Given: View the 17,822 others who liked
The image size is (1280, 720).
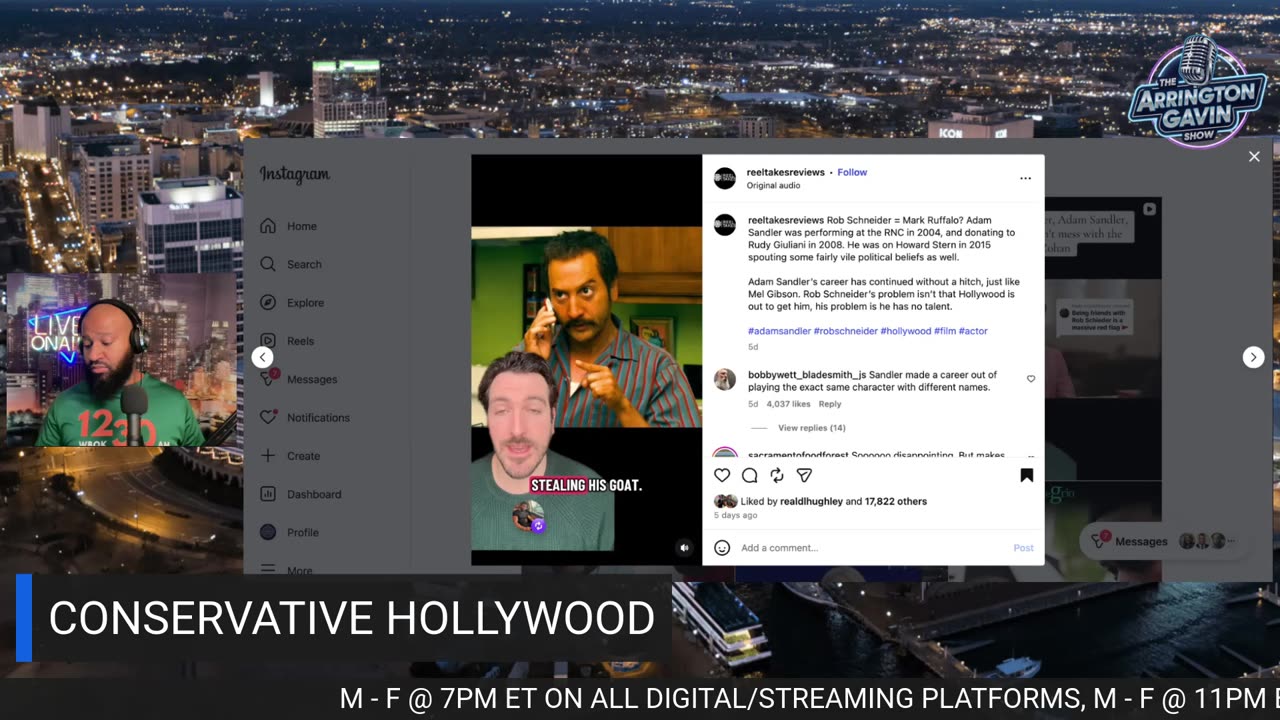Looking at the screenshot, I should coord(896,501).
